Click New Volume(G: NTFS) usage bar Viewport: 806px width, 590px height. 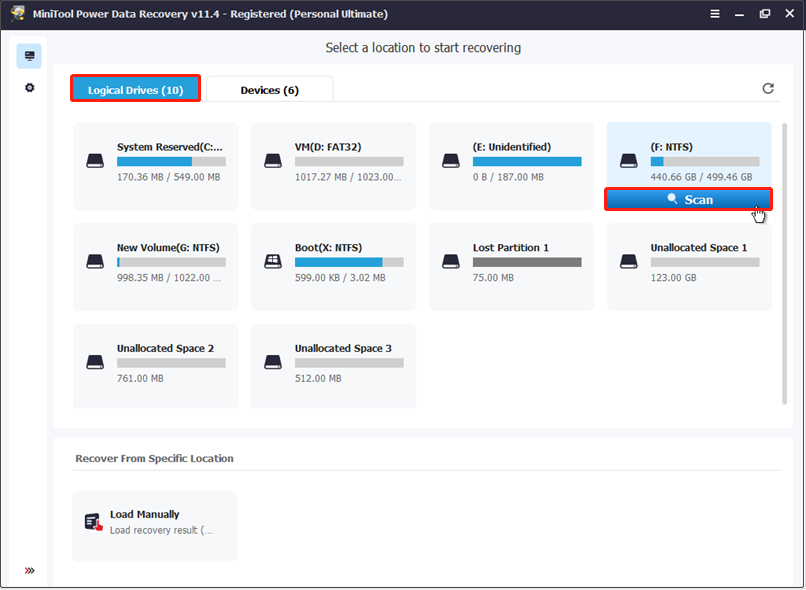pos(171,262)
